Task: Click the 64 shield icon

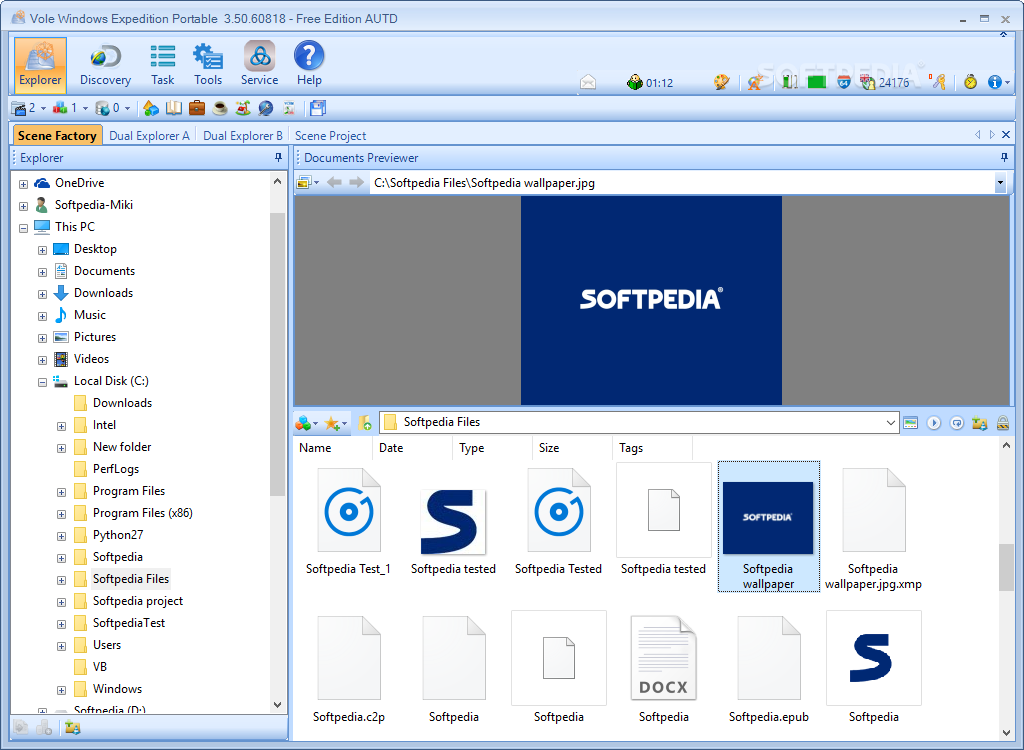Action: 843,82
